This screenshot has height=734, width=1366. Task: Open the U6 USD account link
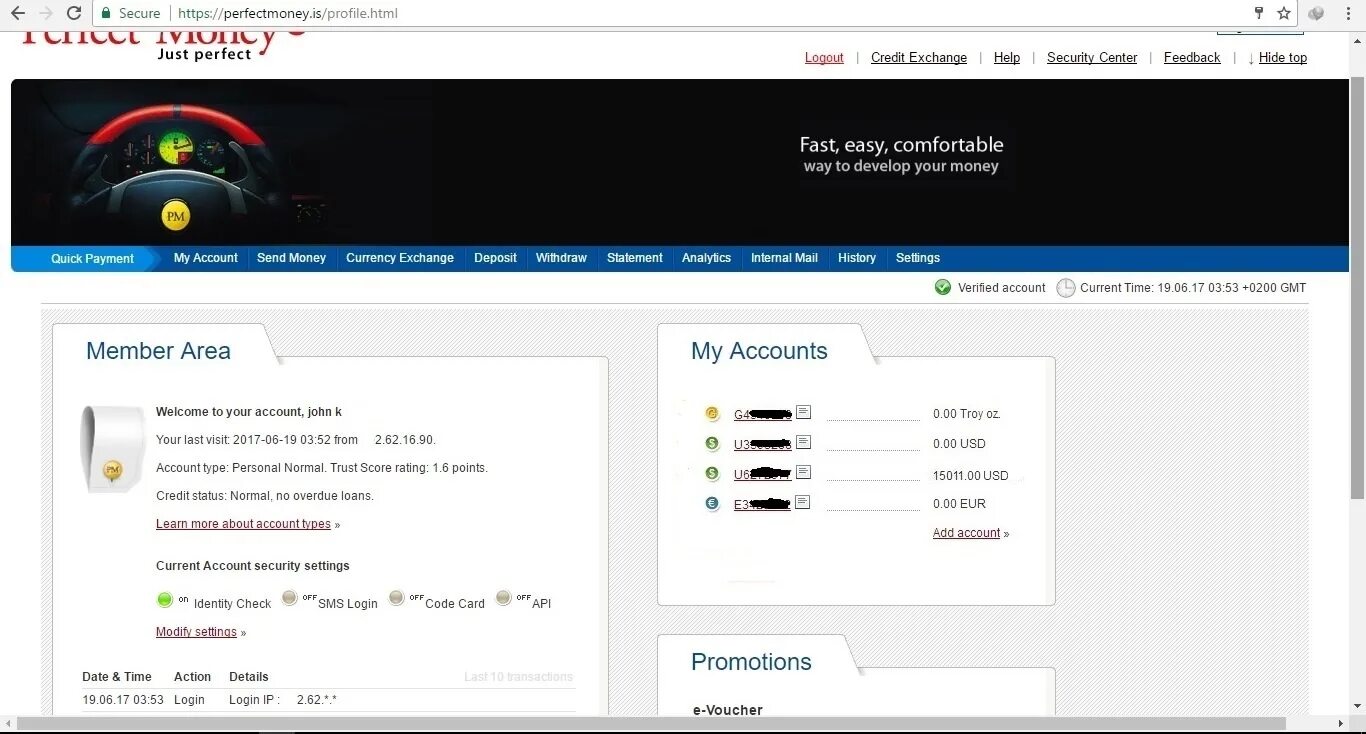click(x=763, y=475)
